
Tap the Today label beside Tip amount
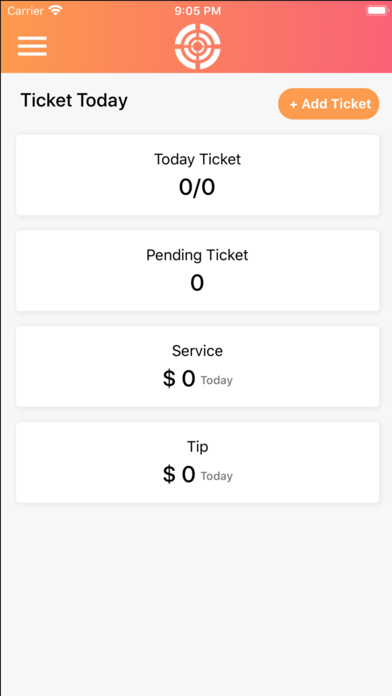[217, 476]
